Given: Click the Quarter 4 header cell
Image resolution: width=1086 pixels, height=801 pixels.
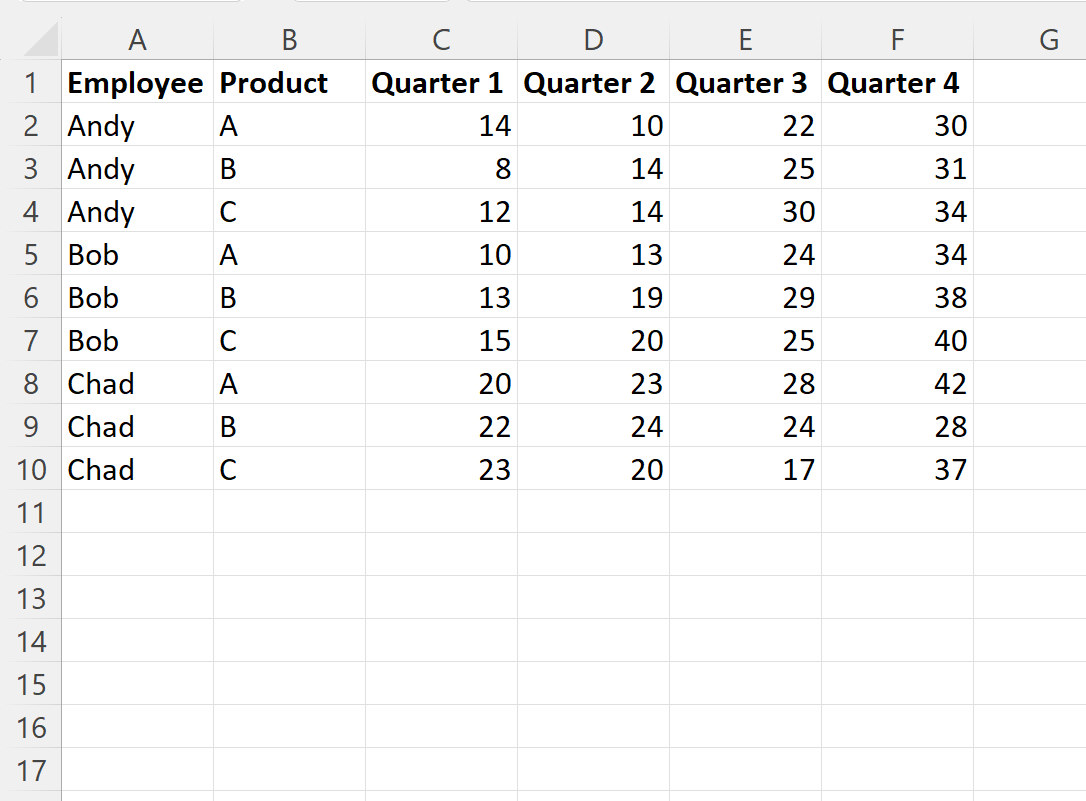Looking at the screenshot, I should (x=897, y=82).
